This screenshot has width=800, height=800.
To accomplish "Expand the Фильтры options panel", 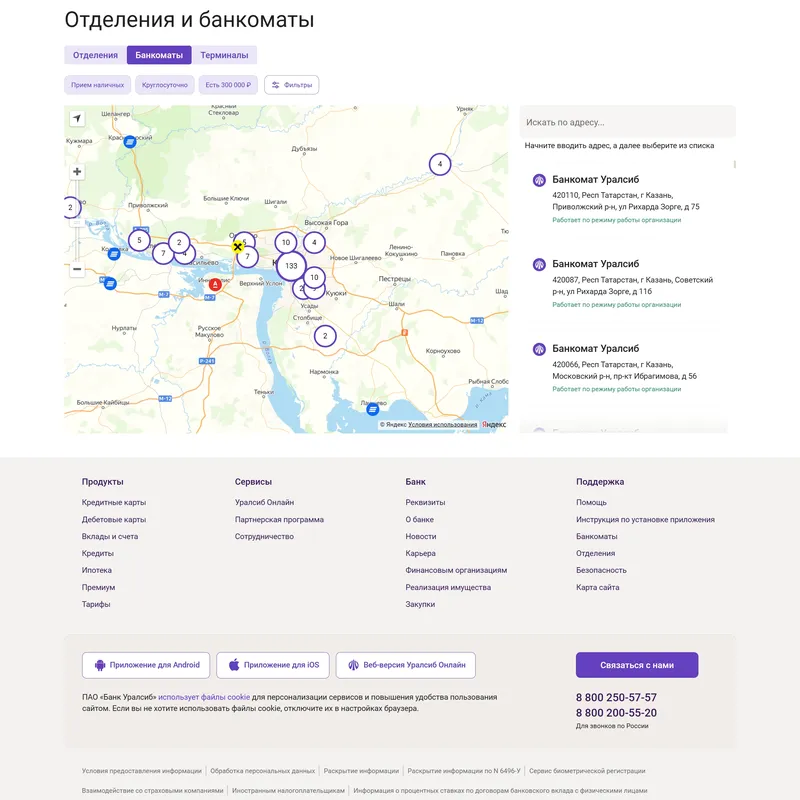I will (292, 85).
